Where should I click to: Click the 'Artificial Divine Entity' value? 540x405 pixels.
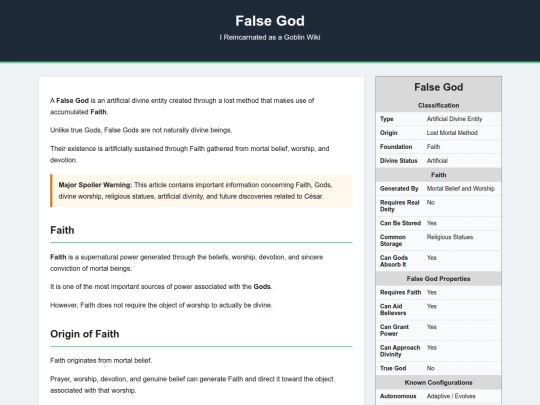(x=454, y=119)
